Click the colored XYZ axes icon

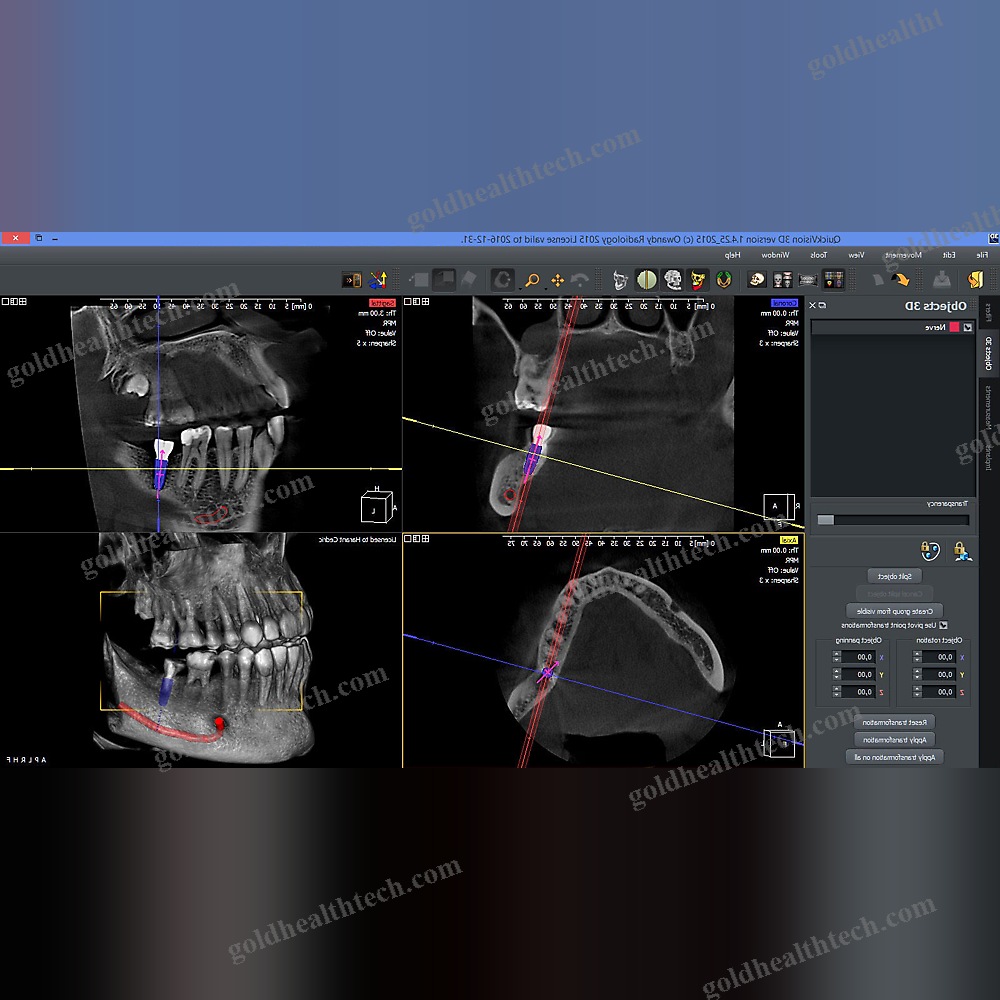click(x=378, y=279)
